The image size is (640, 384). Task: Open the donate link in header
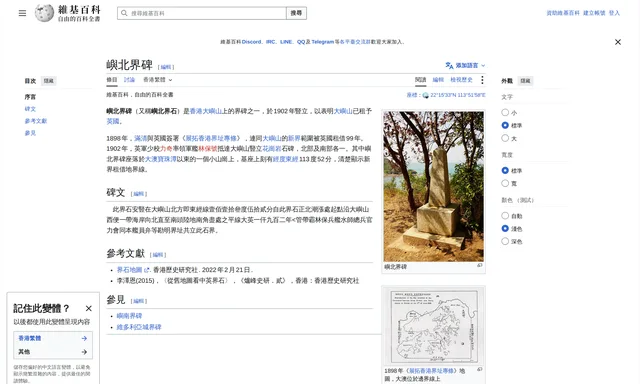pyautogui.click(x=563, y=13)
